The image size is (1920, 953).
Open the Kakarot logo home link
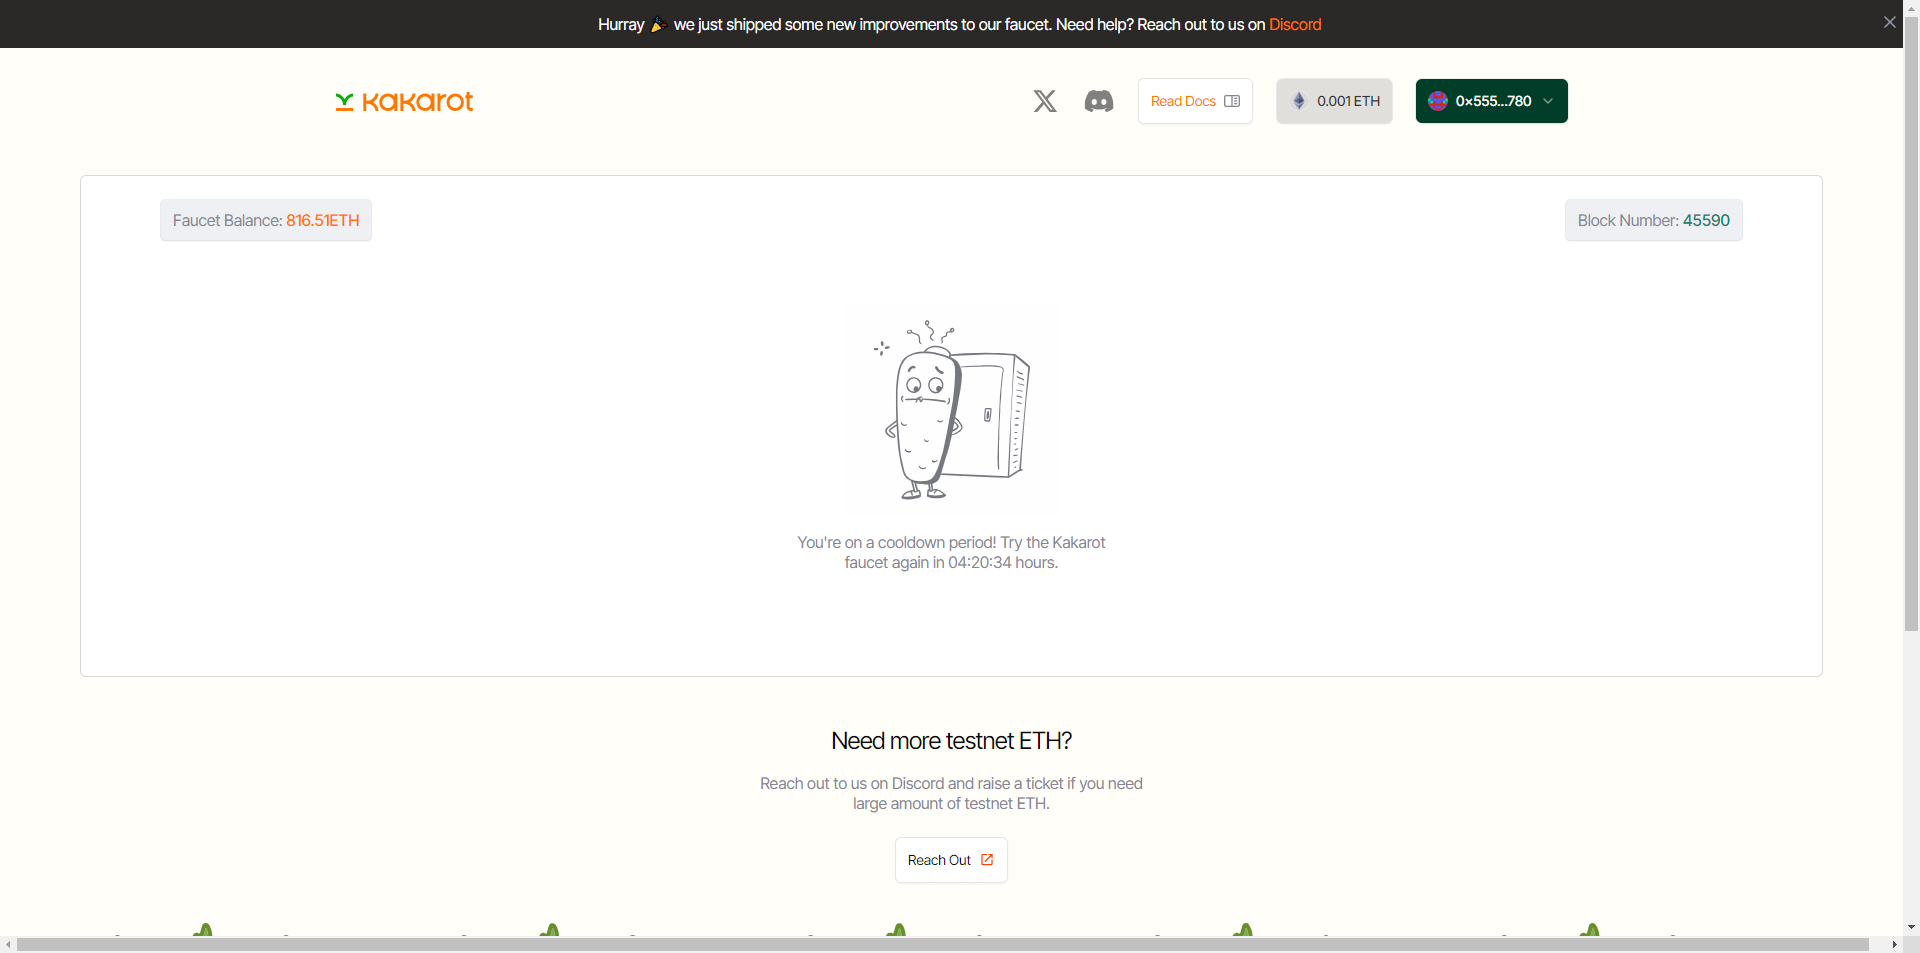click(x=404, y=101)
